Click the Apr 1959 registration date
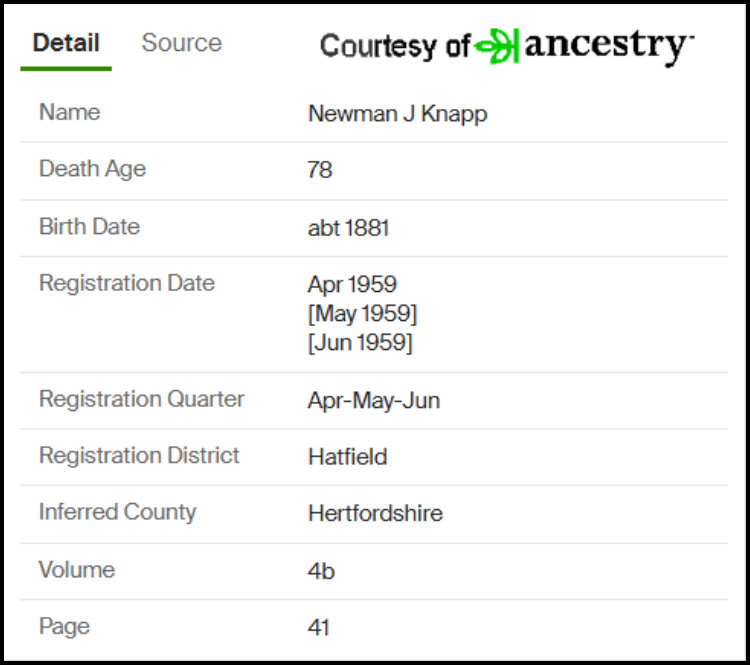The height and width of the screenshot is (665, 750). pos(352,284)
